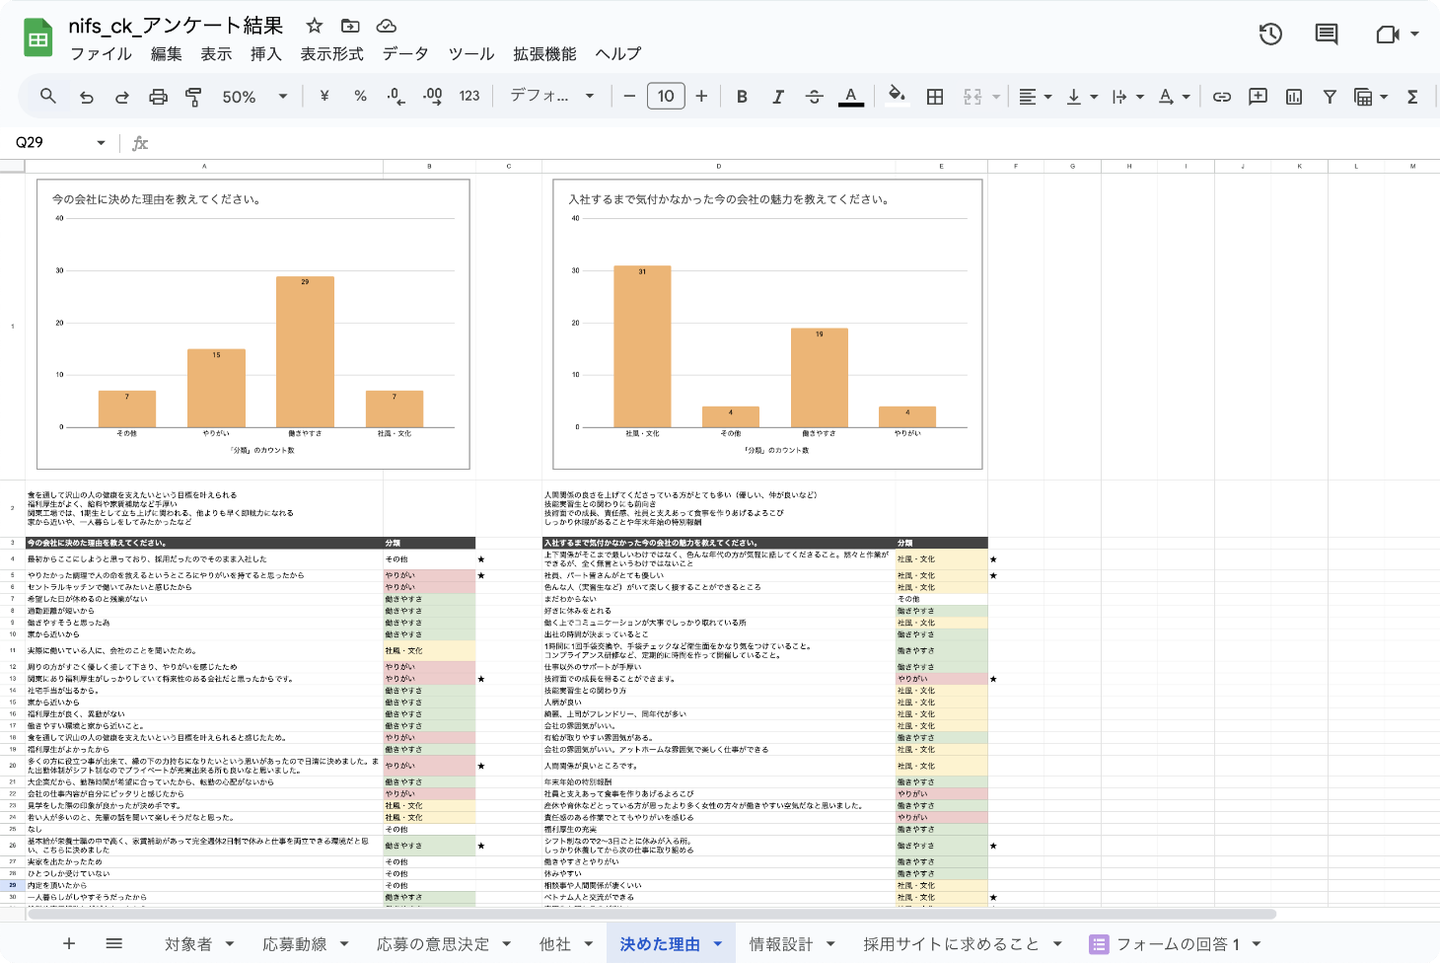The image size is (1440, 963).
Task: Click the font size input field
Action: [x=666, y=96]
